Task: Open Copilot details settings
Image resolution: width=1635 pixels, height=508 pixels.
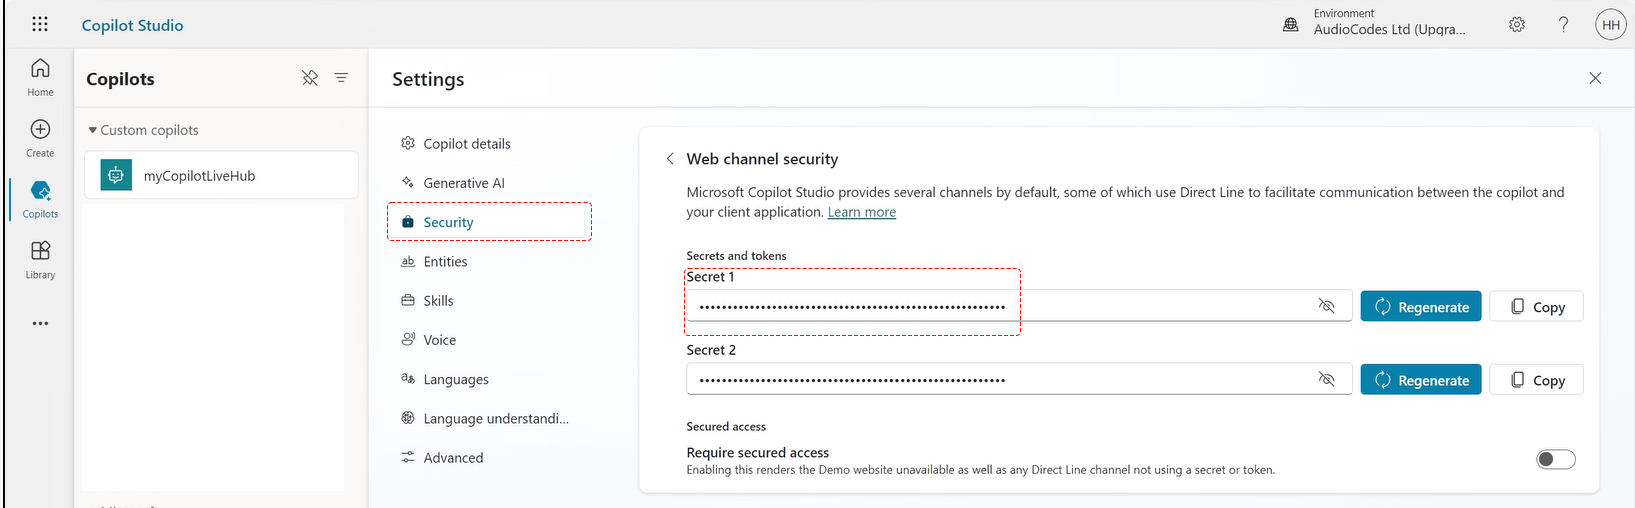Action: (455, 143)
